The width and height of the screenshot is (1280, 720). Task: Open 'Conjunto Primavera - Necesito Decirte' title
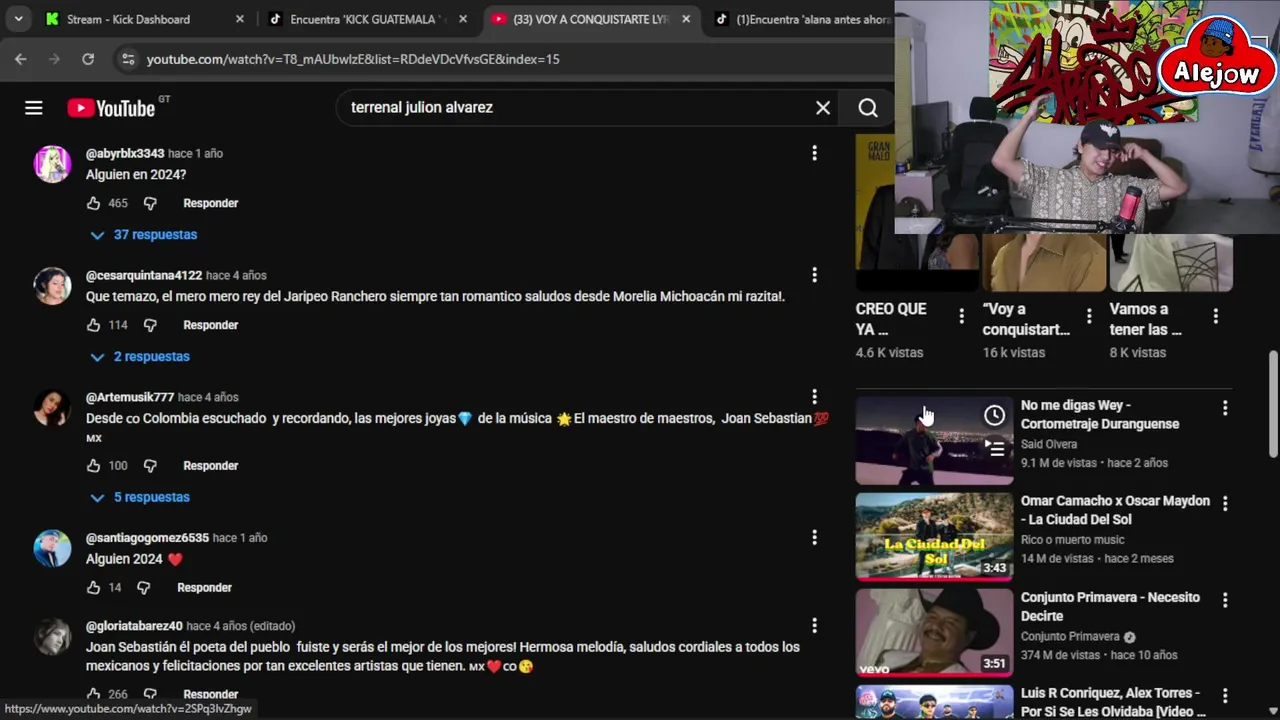pyautogui.click(x=1110, y=607)
